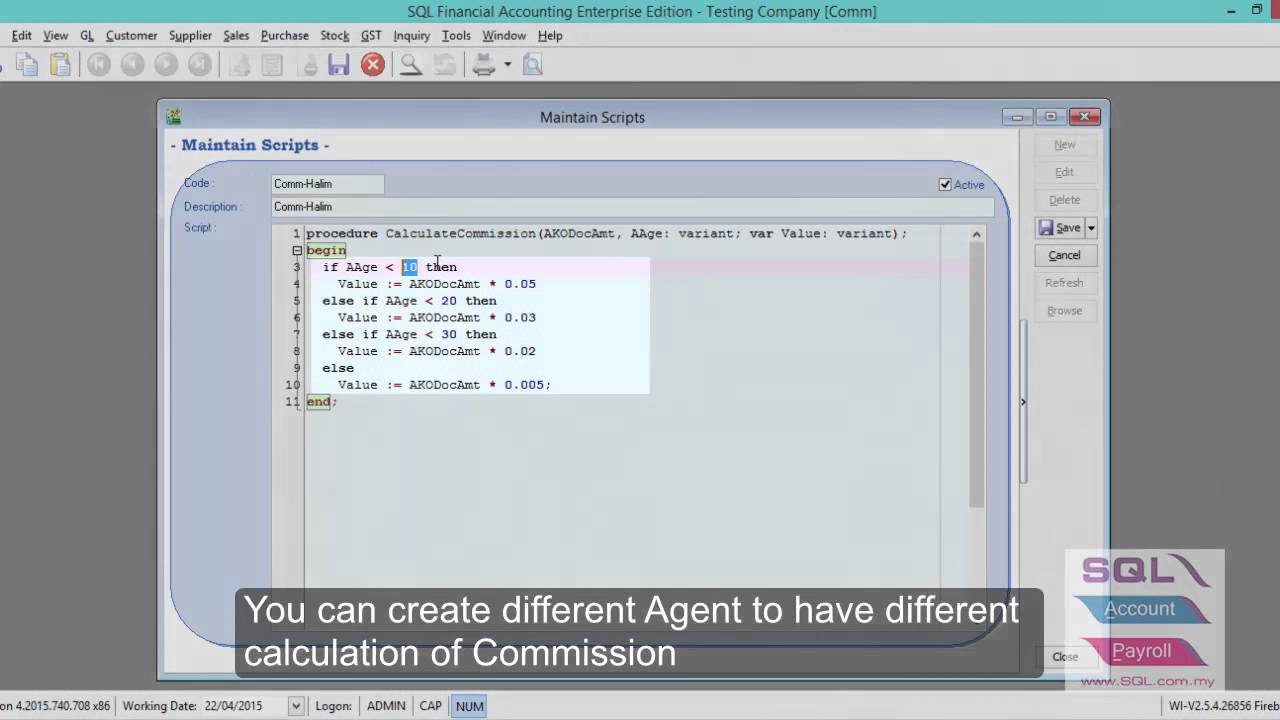Open the Tools menu
Screen dimensions: 1280x720
[x=456, y=35]
